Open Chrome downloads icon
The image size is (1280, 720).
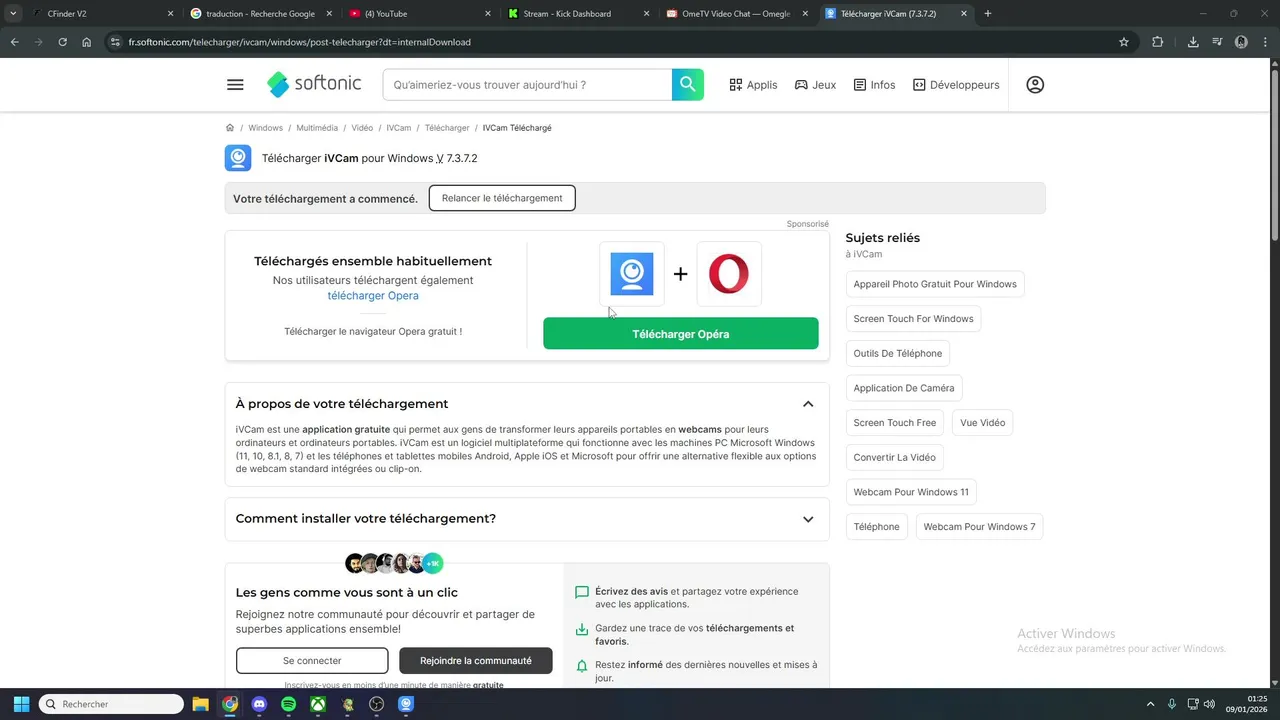coord(1193,42)
